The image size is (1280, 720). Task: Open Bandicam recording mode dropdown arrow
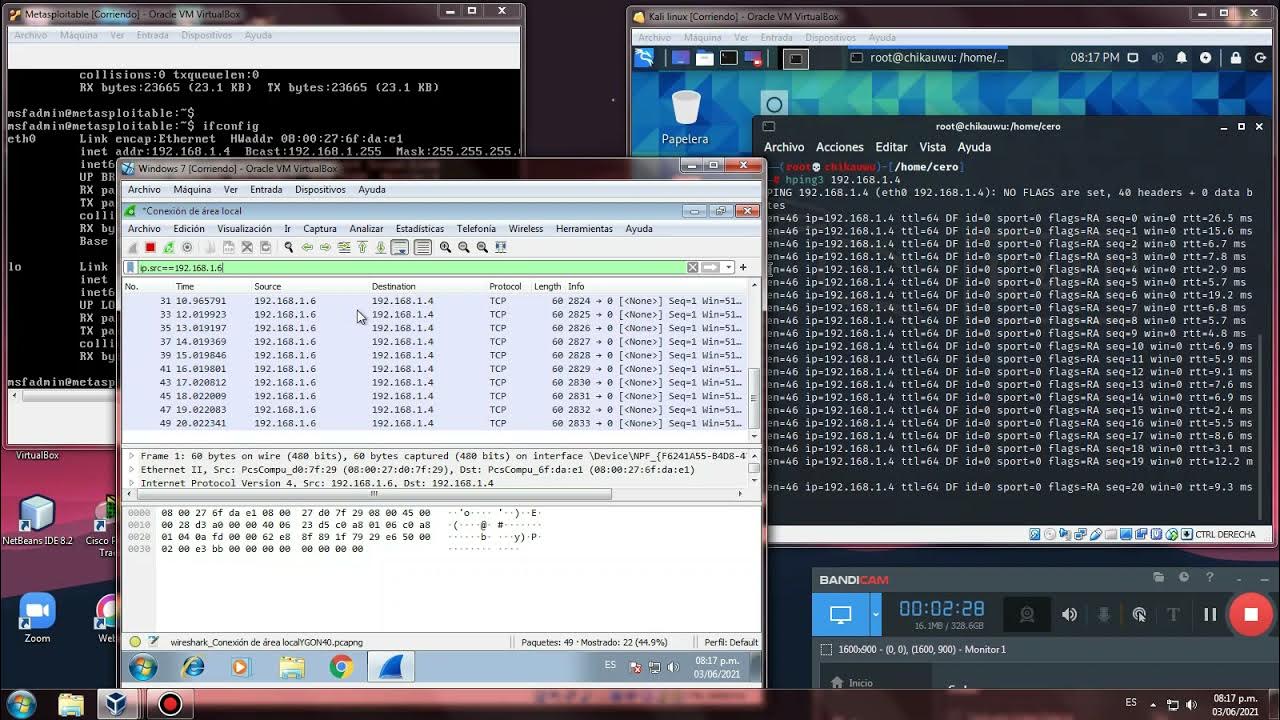[876, 615]
